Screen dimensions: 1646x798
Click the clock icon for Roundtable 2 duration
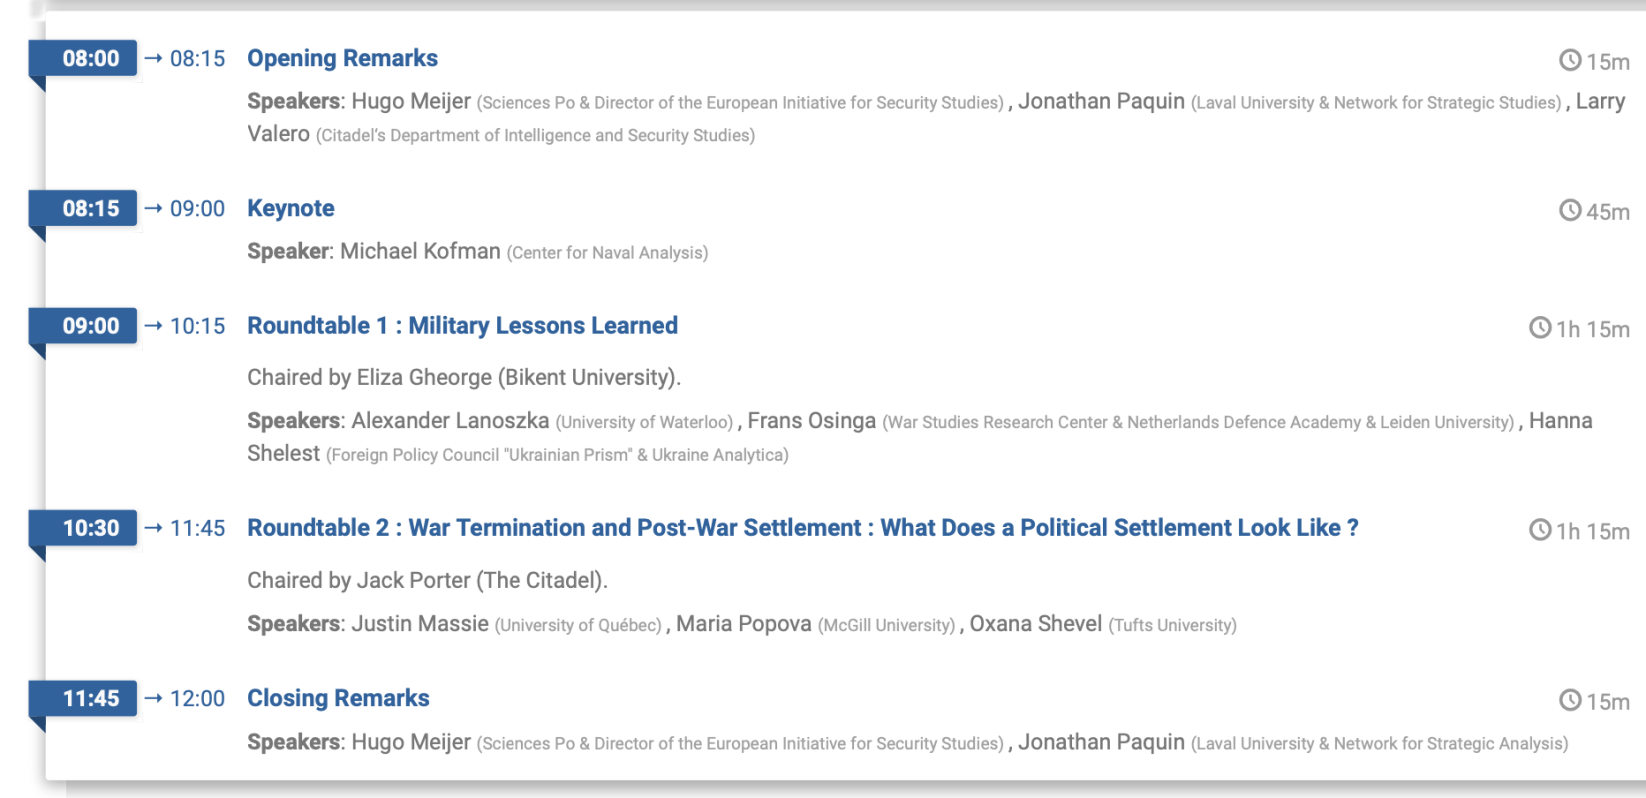pyautogui.click(x=1540, y=530)
